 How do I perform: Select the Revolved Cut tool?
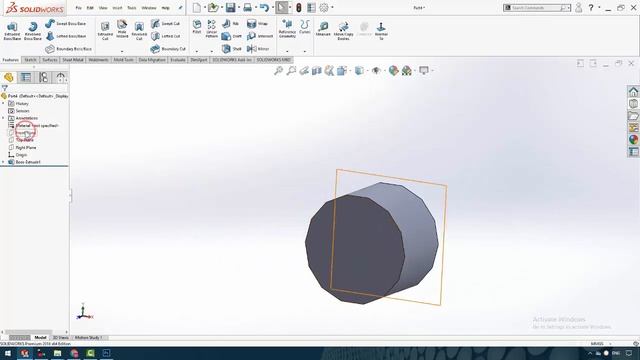[139, 31]
